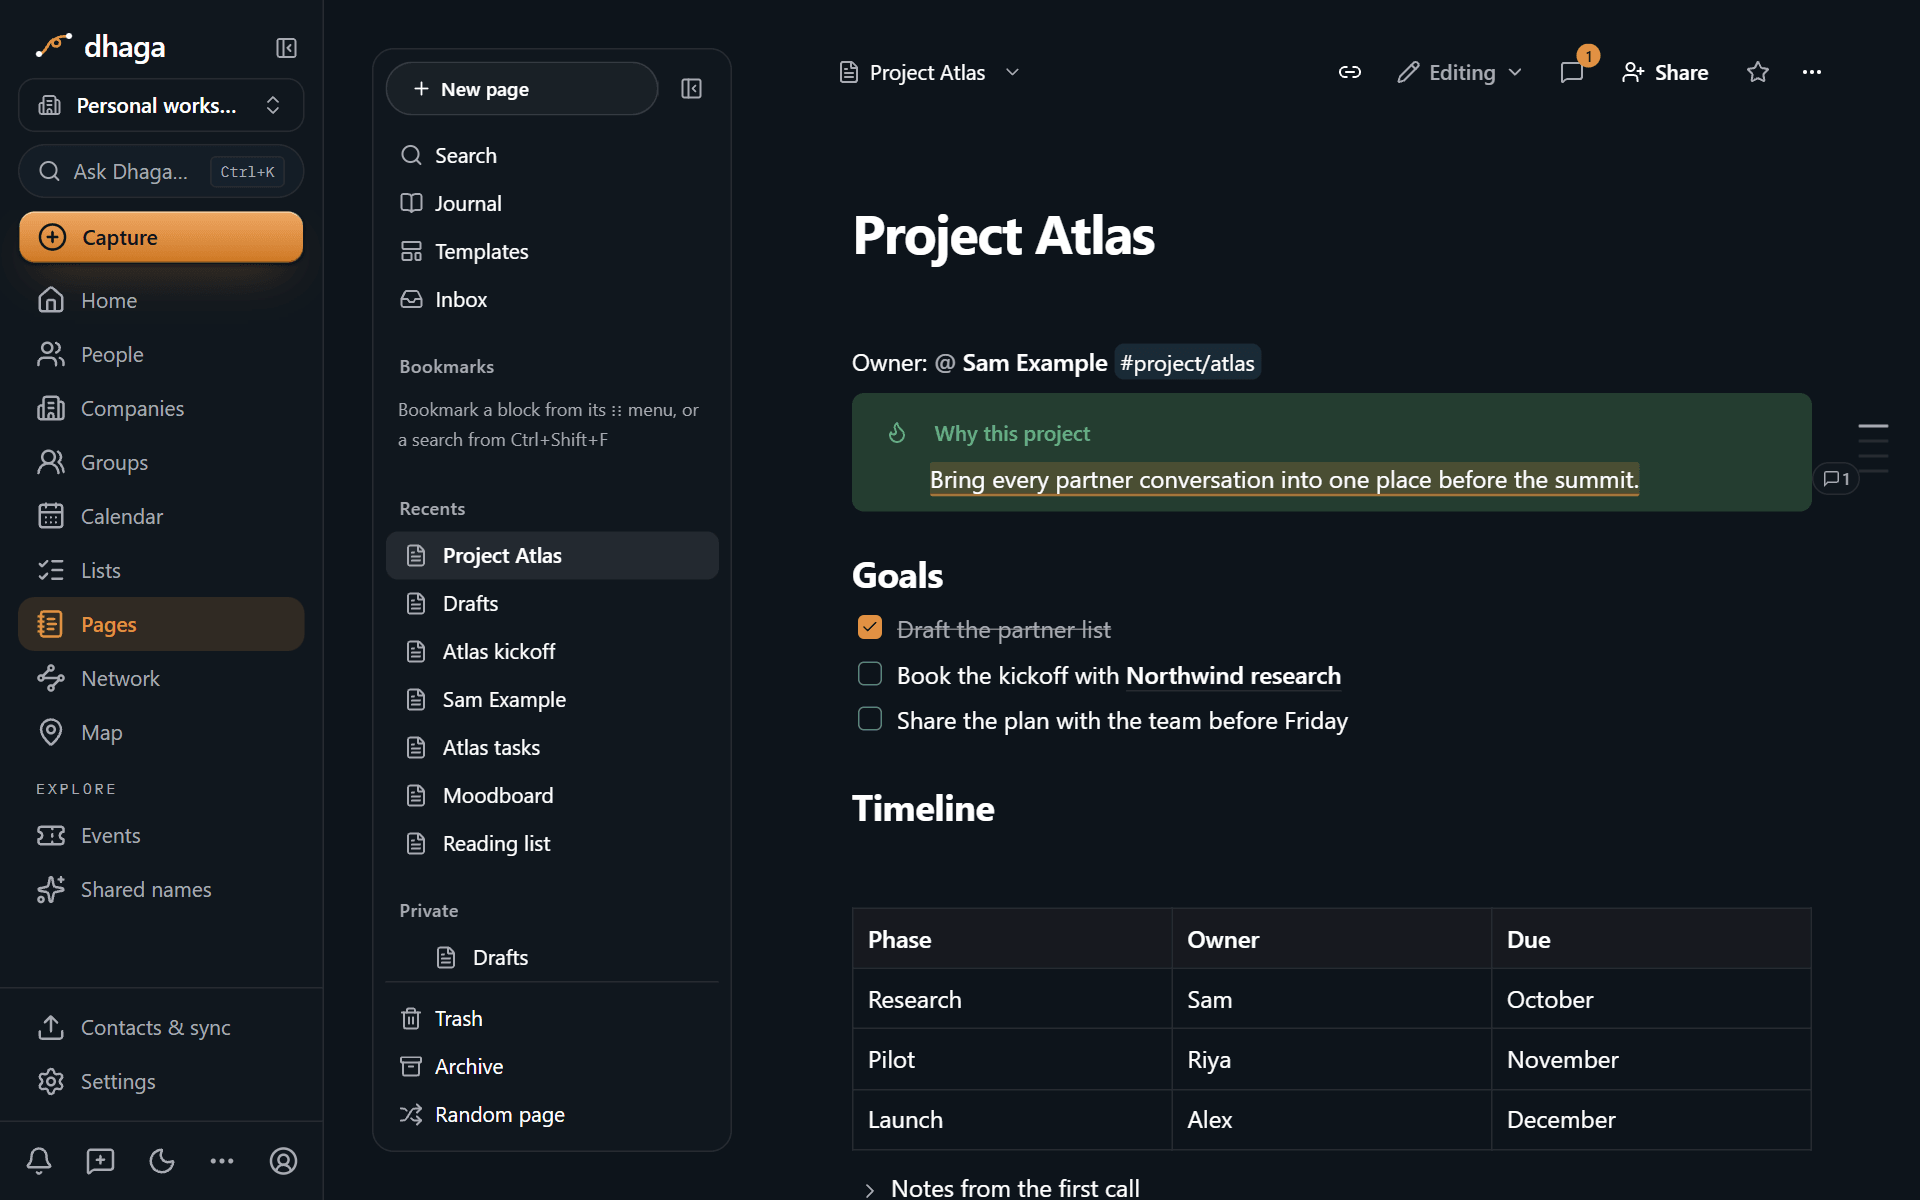Open Companies section
The height and width of the screenshot is (1200, 1920).
[x=161, y=408]
